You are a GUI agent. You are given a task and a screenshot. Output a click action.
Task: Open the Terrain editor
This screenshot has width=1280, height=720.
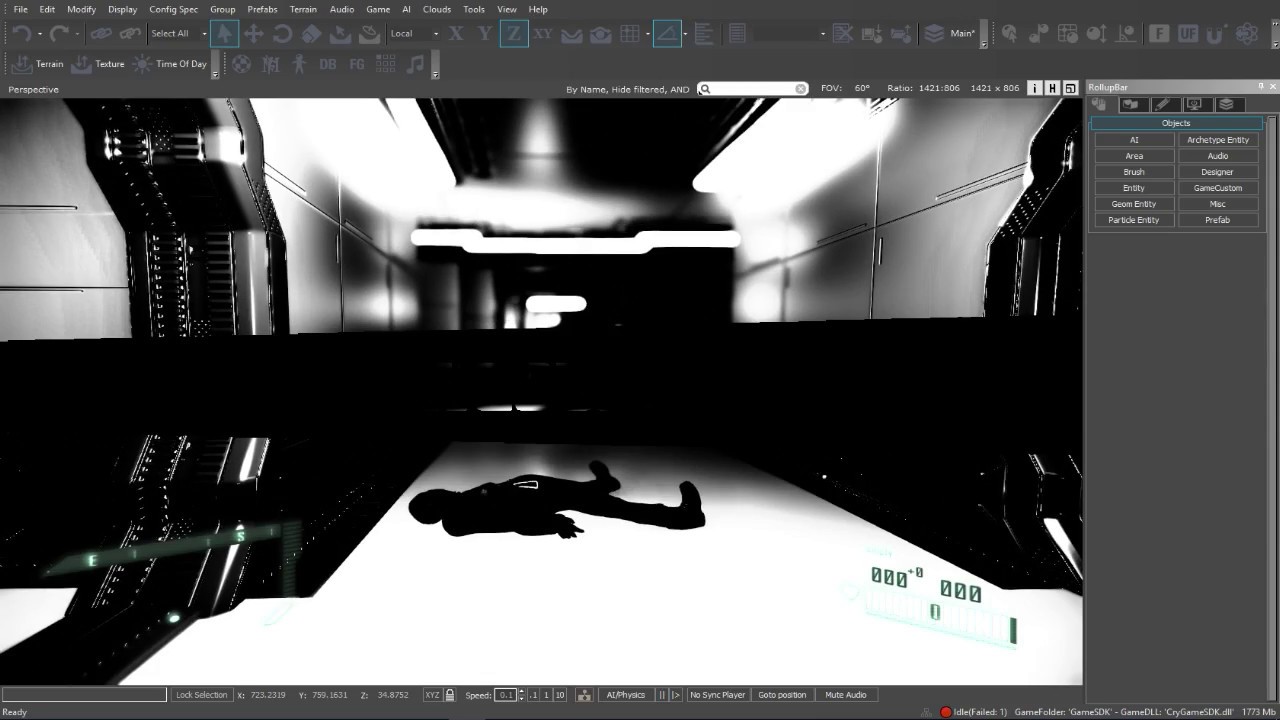[37, 64]
